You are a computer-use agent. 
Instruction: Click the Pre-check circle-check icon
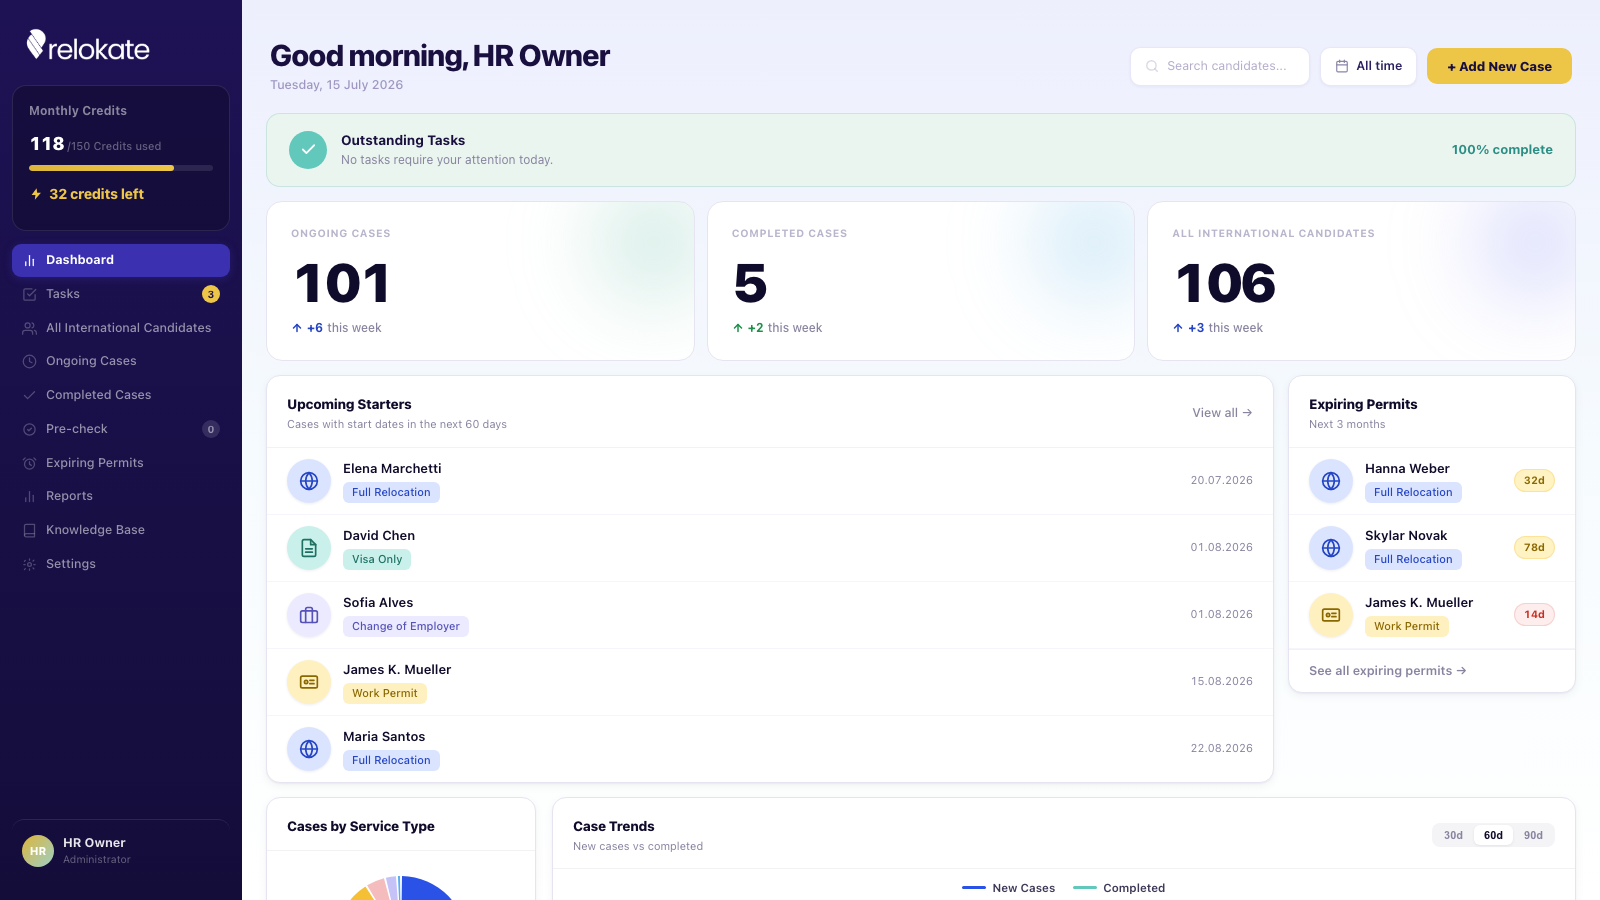[x=29, y=429]
